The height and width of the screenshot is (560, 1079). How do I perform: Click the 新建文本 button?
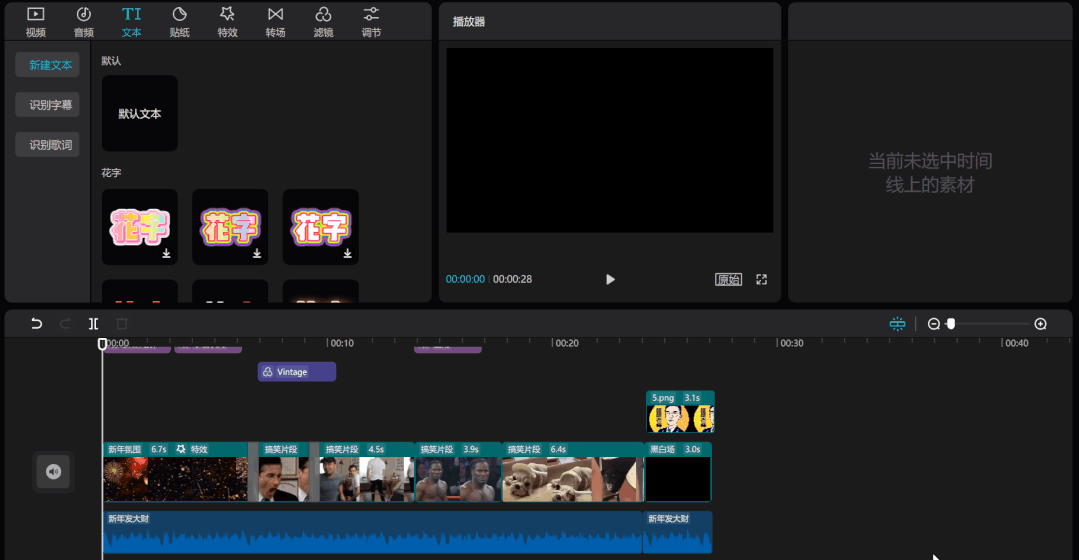point(47,65)
